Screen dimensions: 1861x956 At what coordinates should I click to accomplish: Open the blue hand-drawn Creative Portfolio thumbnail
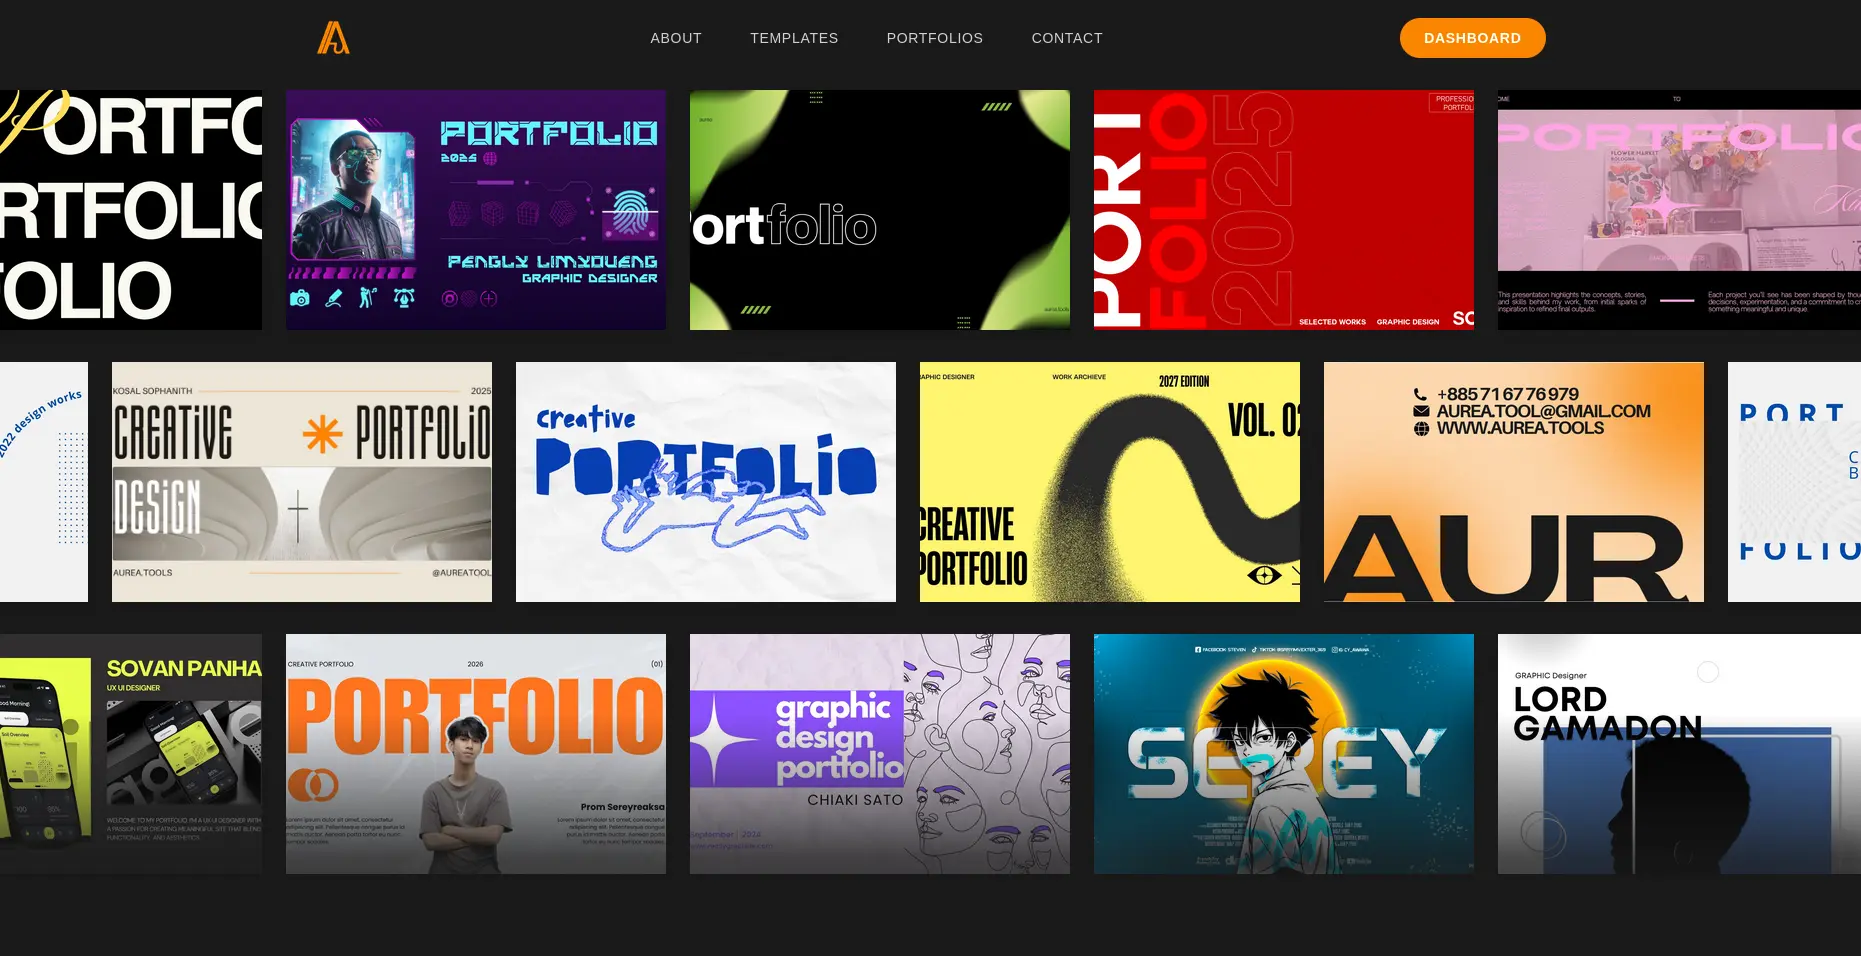(706, 482)
